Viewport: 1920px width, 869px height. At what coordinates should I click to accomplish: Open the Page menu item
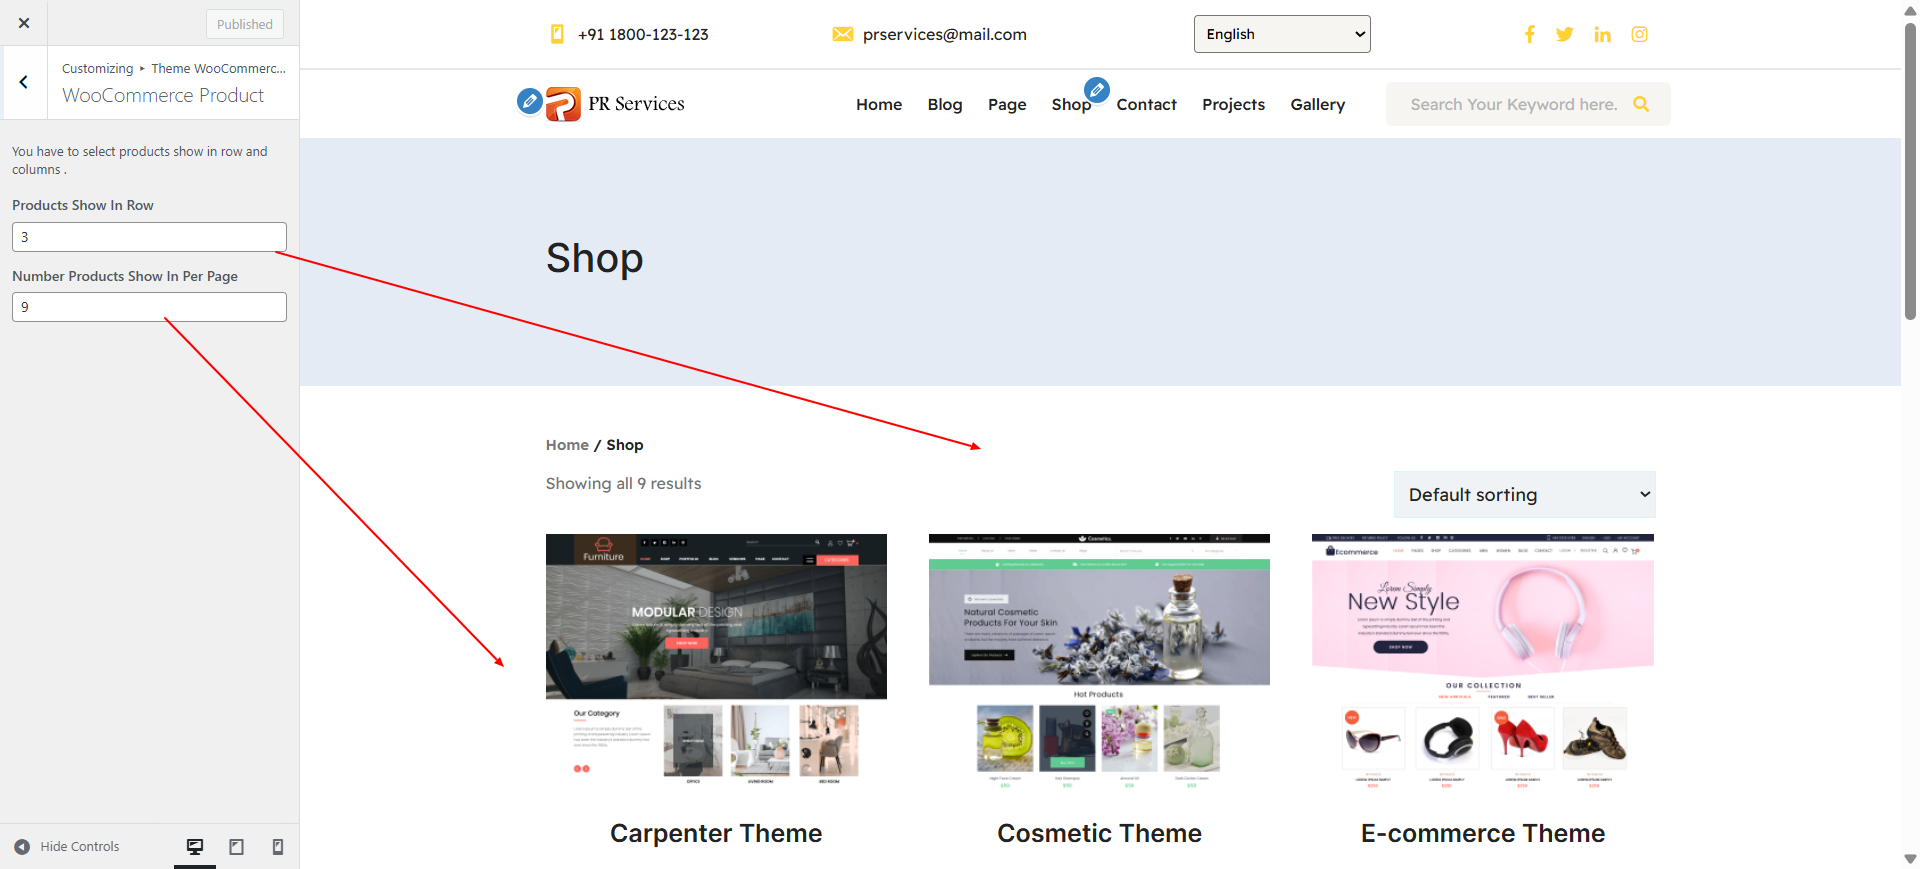[x=1007, y=104]
